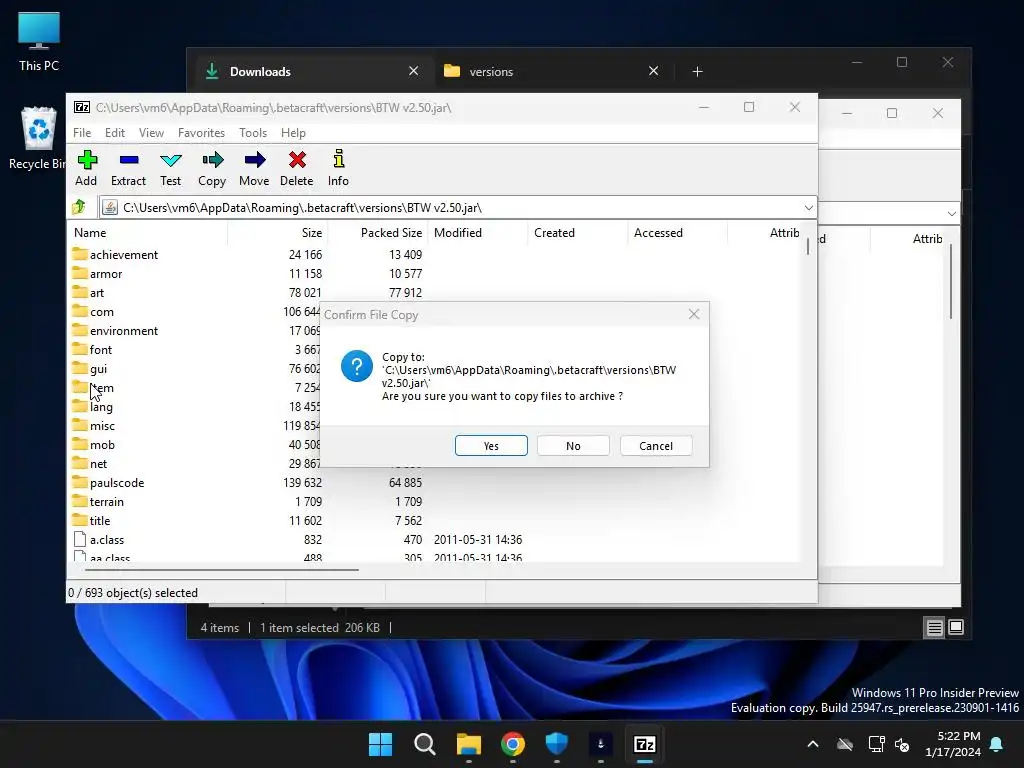Select the achievement folder icon
This screenshot has width=1024, height=768.
[80, 254]
